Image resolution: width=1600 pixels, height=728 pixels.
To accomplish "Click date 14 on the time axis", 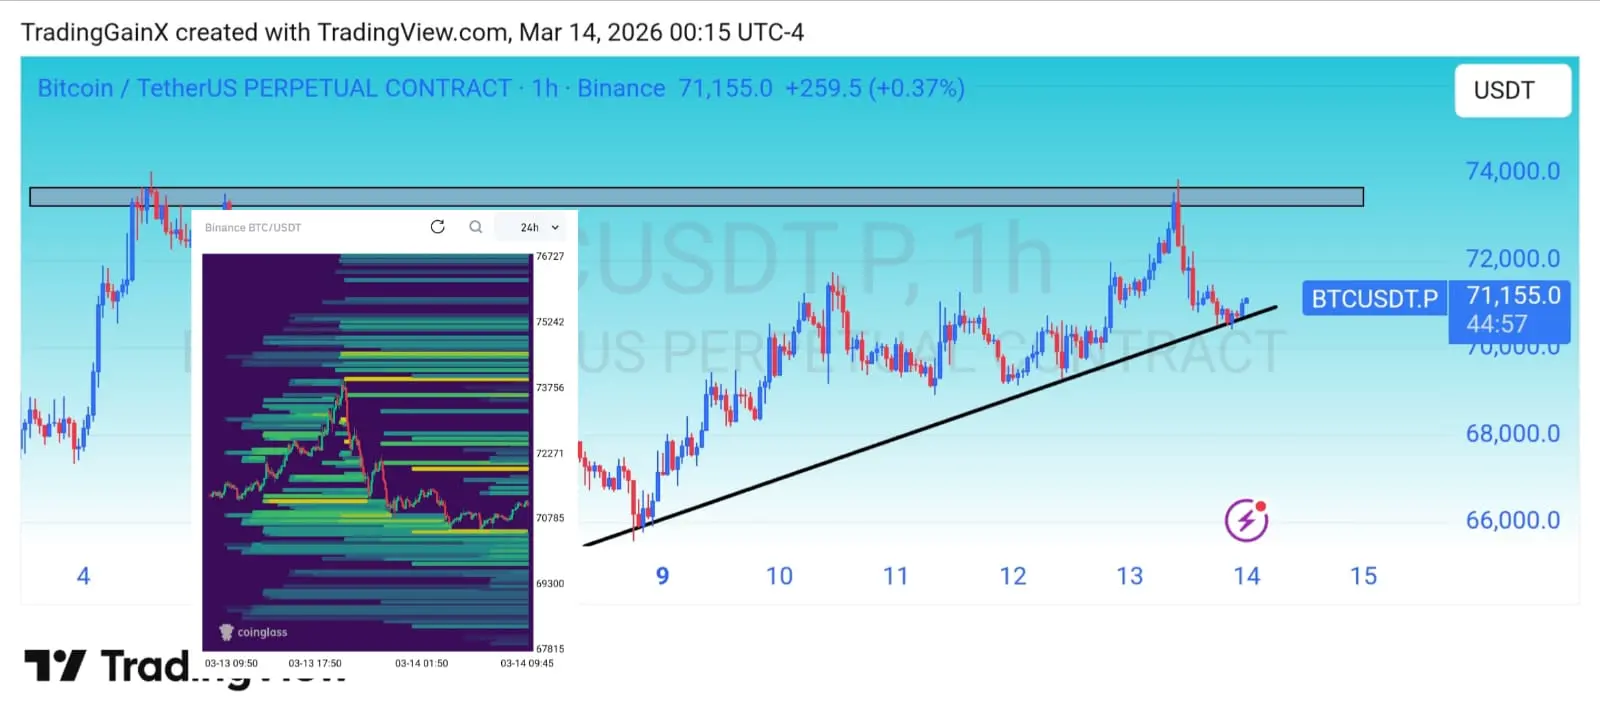I will pos(1247,576).
